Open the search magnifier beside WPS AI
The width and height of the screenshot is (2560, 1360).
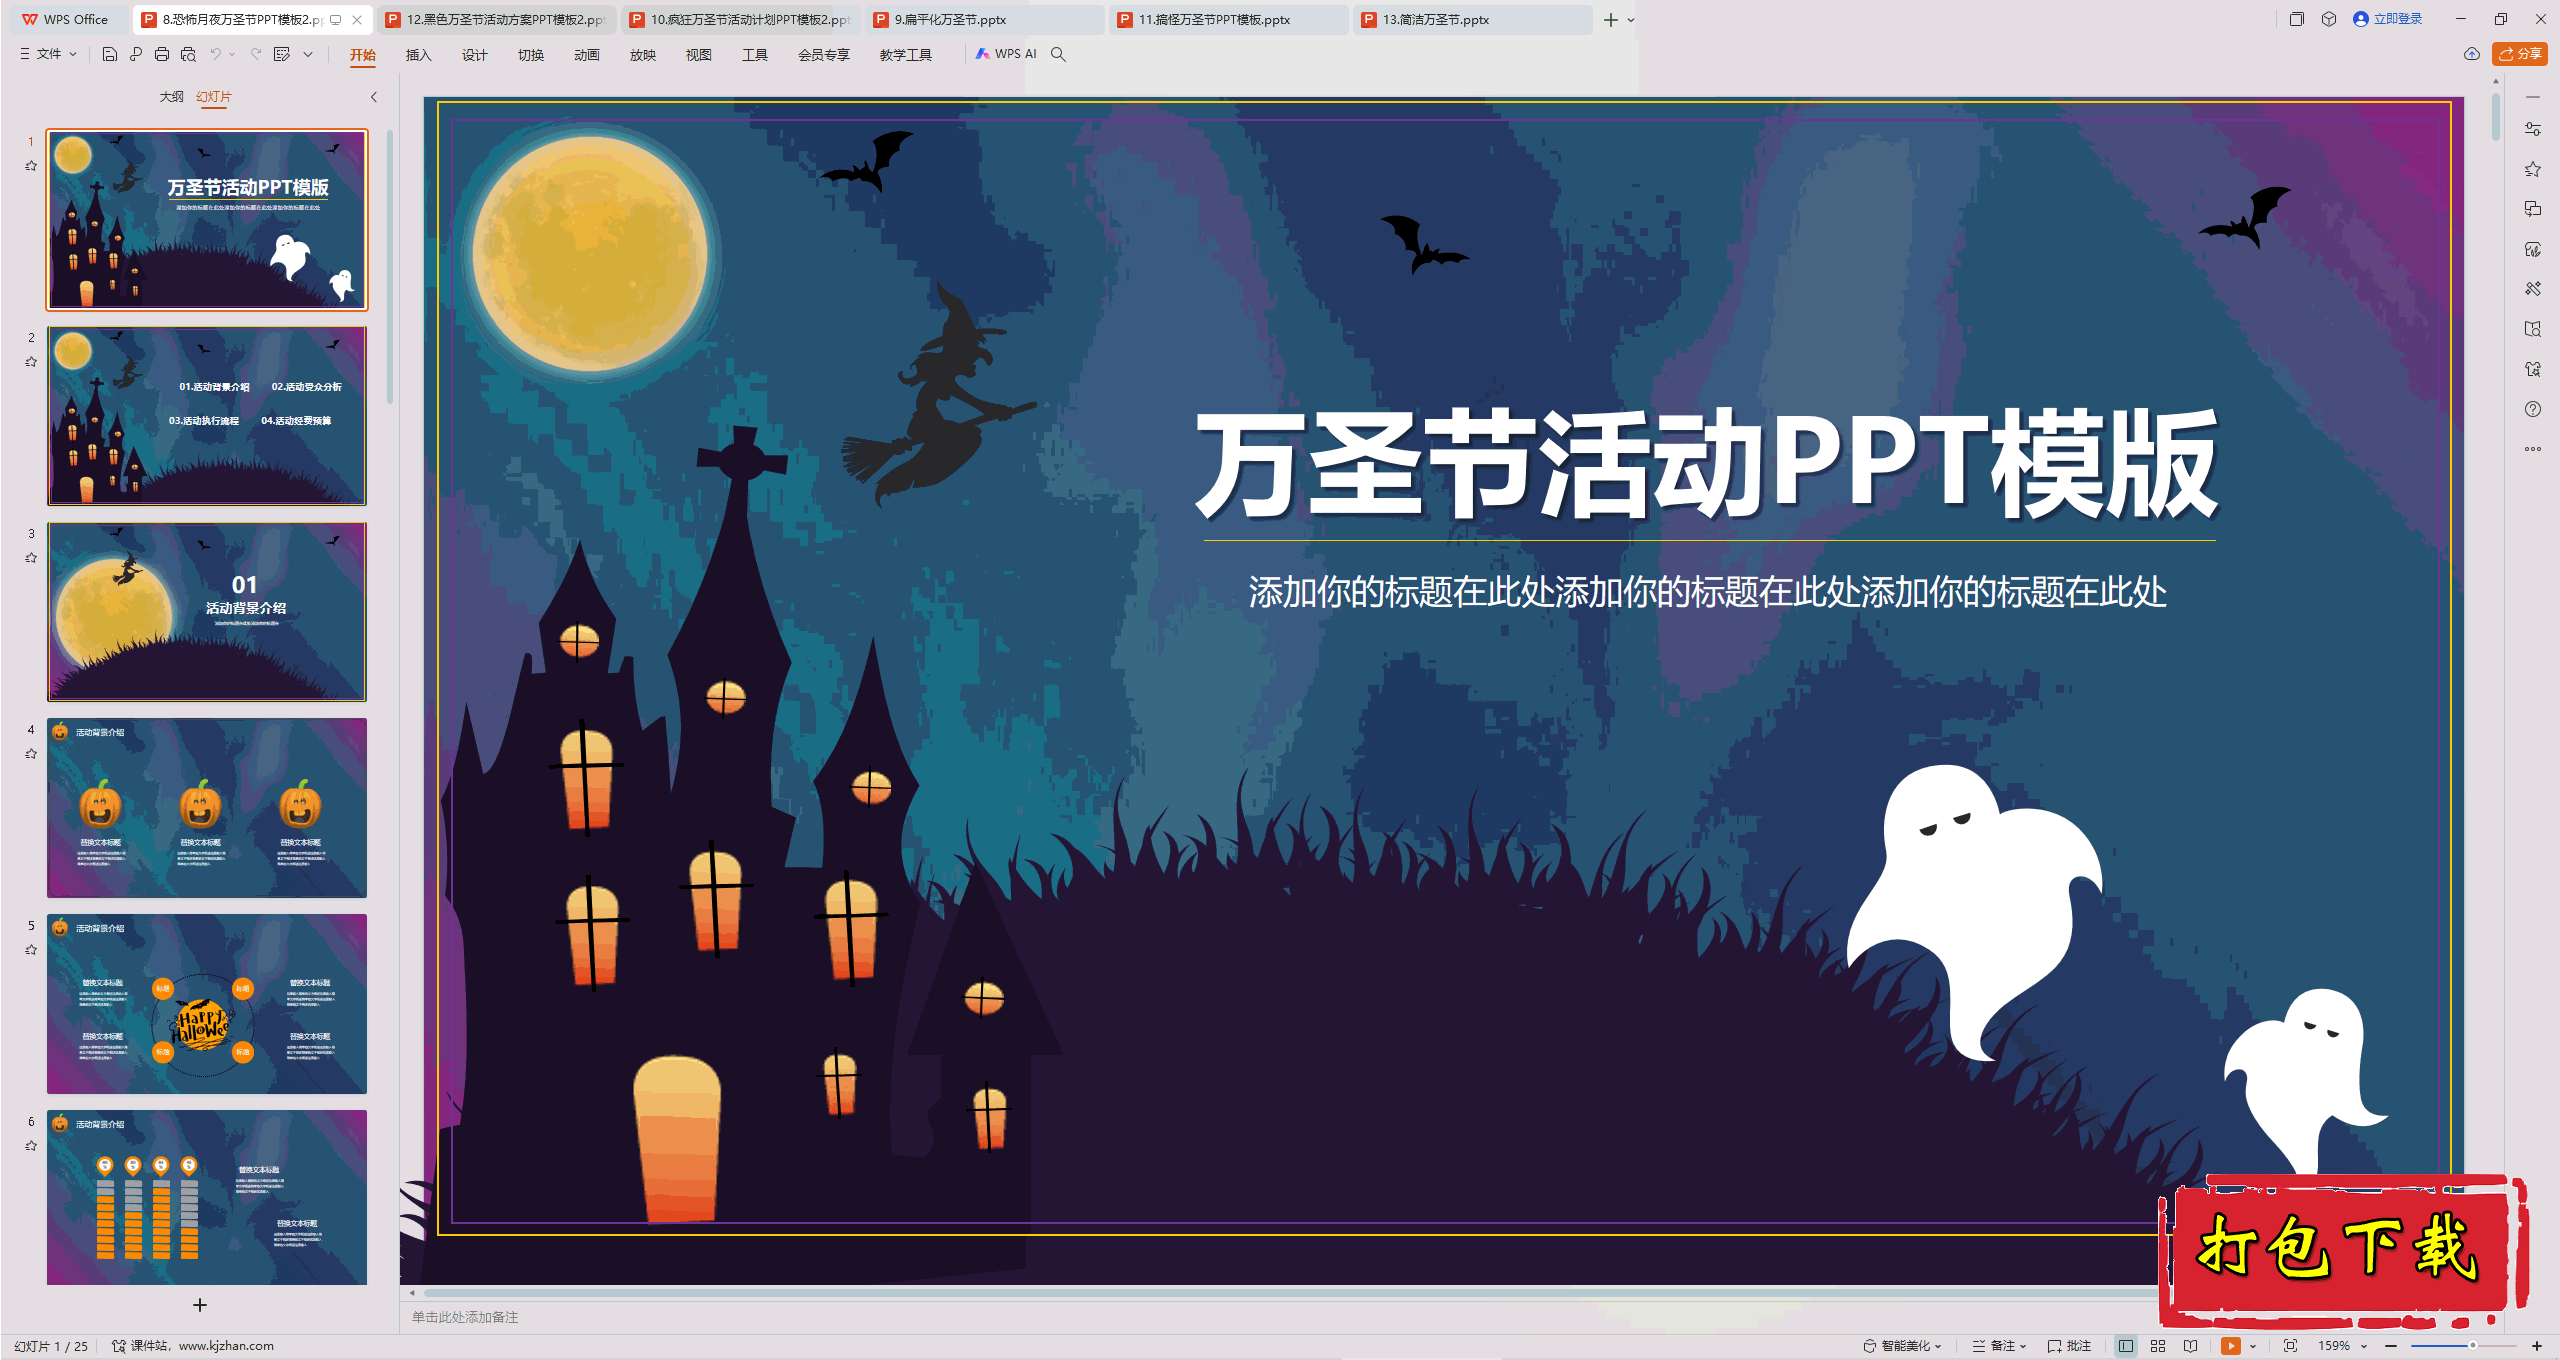tap(1058, 54)
